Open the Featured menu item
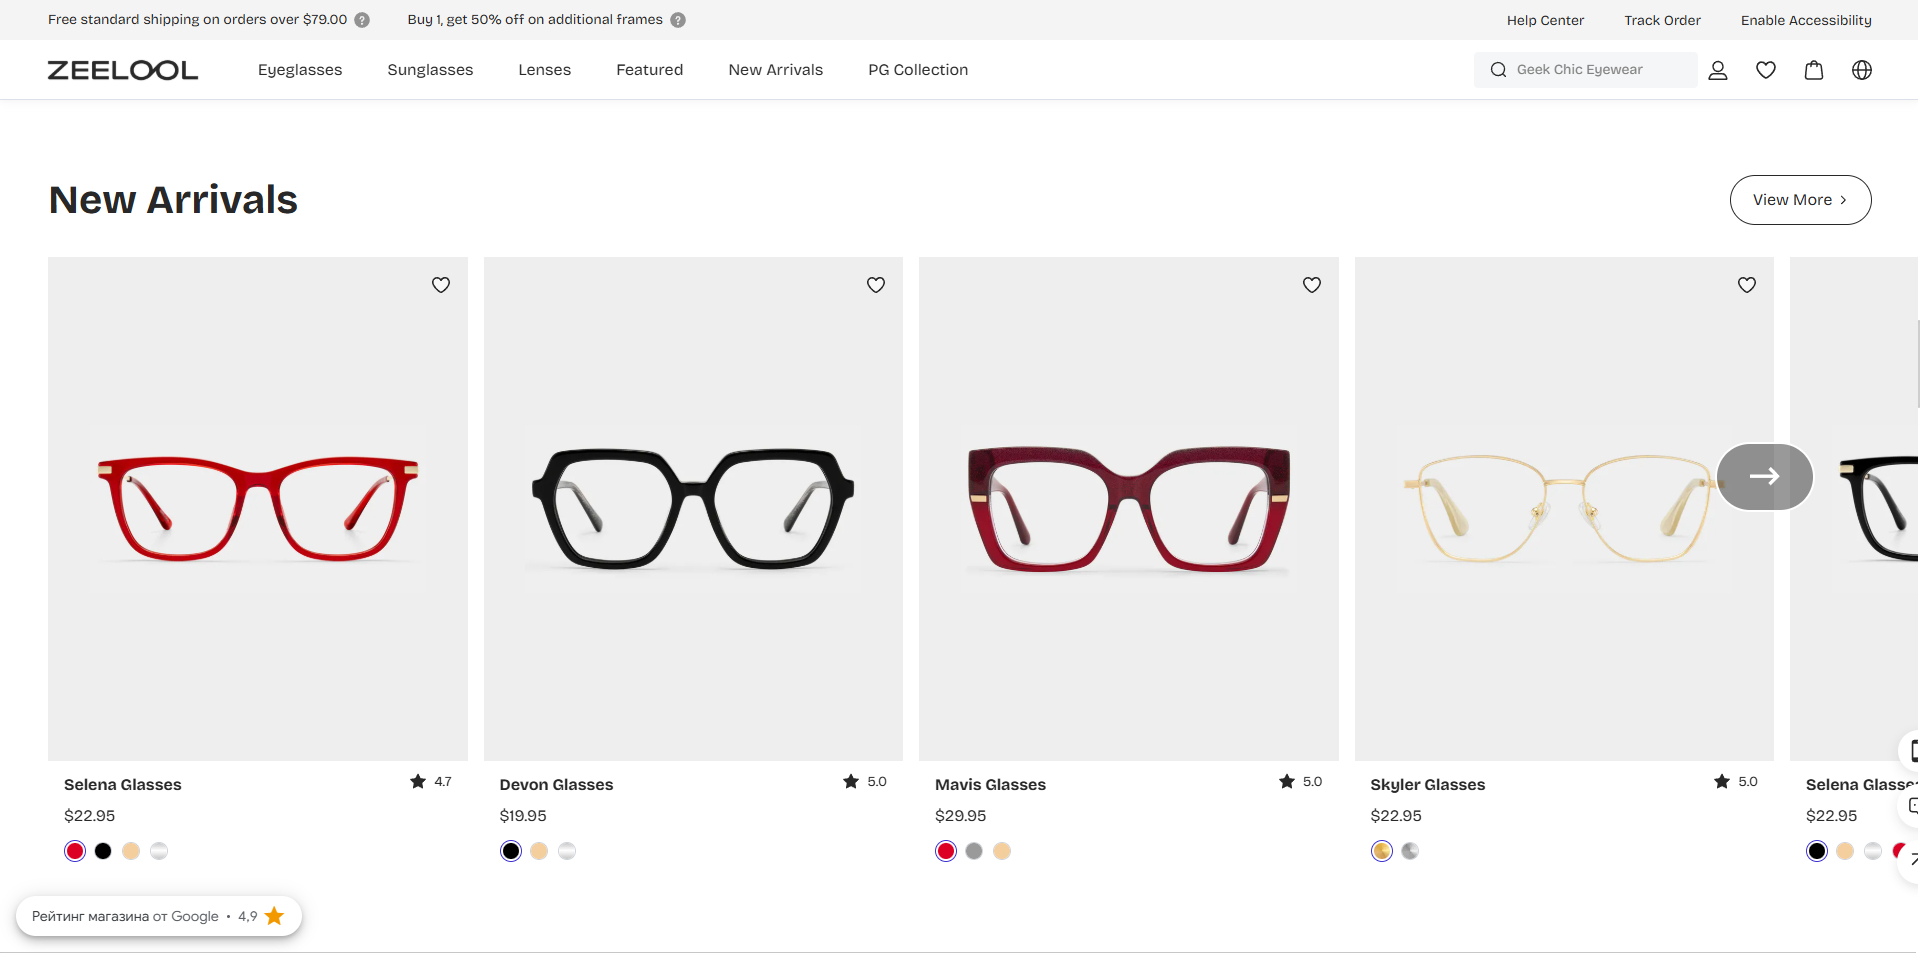 (x=649, y=70)
